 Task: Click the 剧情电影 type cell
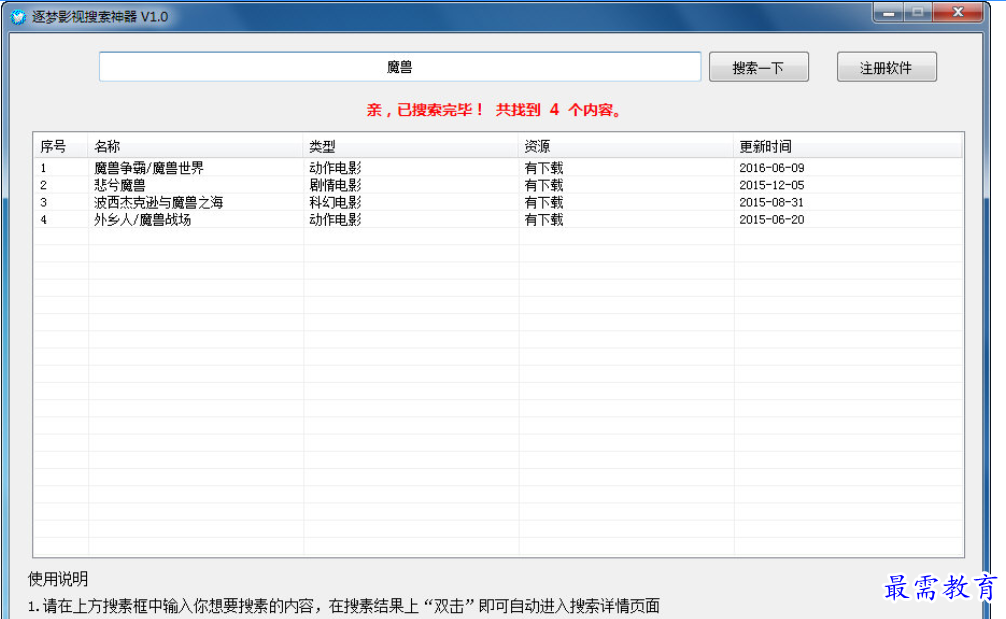(335, 185)
